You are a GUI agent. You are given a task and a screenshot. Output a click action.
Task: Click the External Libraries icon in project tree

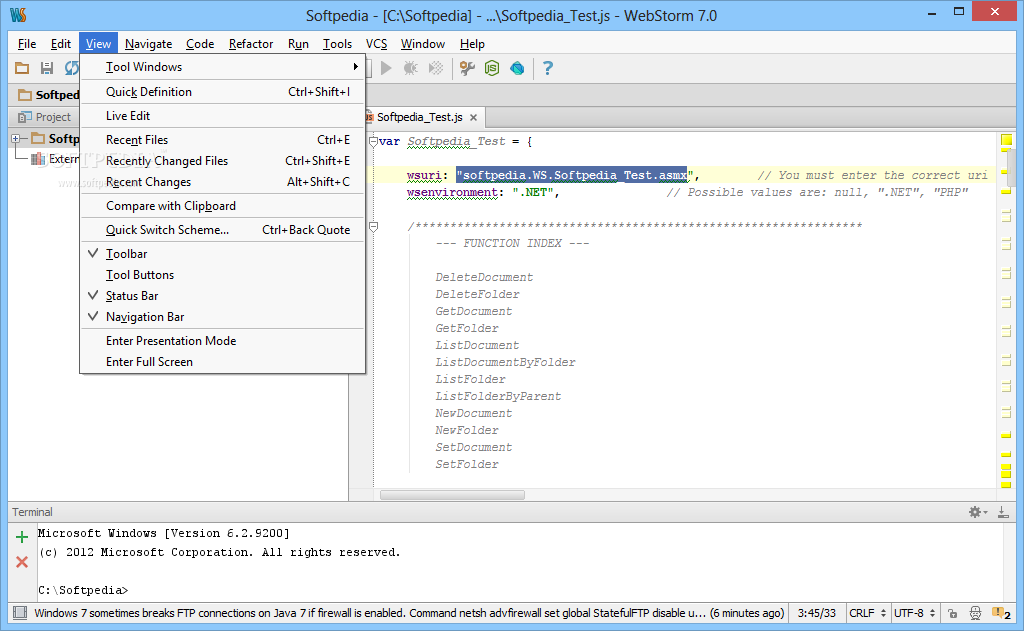(x=38, y=159)
